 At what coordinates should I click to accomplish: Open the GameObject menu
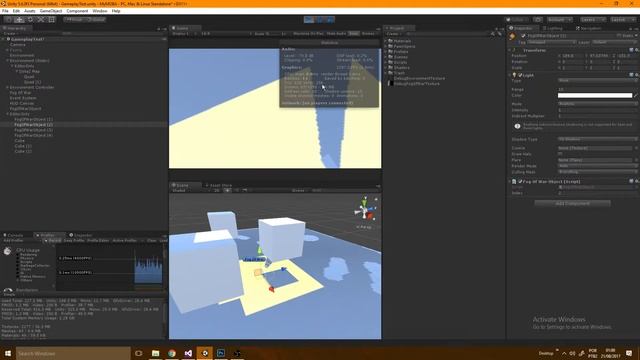(x=51, y=11)
